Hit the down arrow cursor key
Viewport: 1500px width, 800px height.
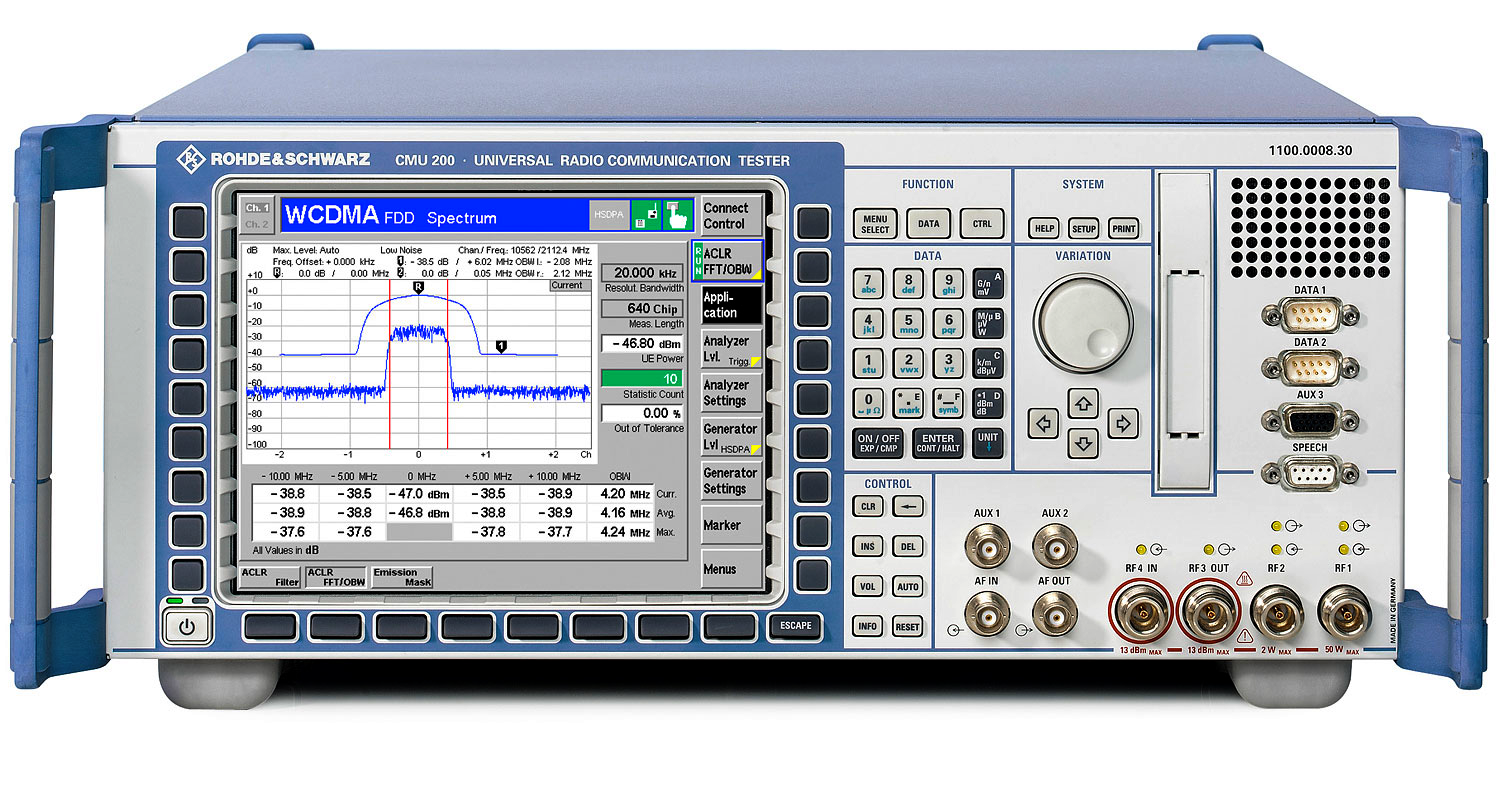1083,442
